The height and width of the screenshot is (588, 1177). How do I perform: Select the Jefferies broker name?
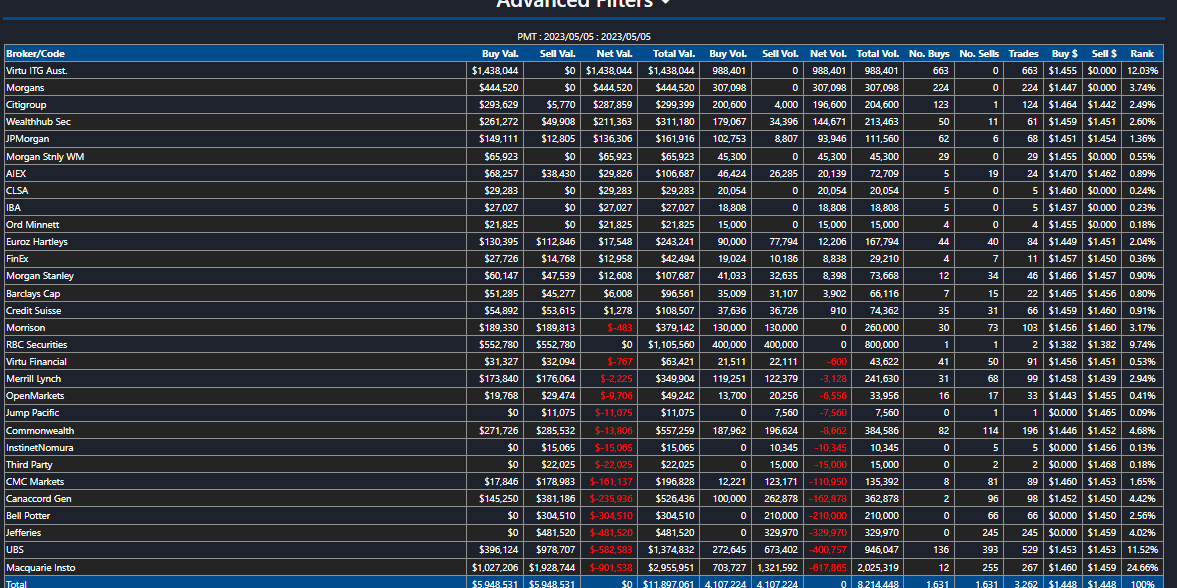pyautogui.click(x=24, y=533)
